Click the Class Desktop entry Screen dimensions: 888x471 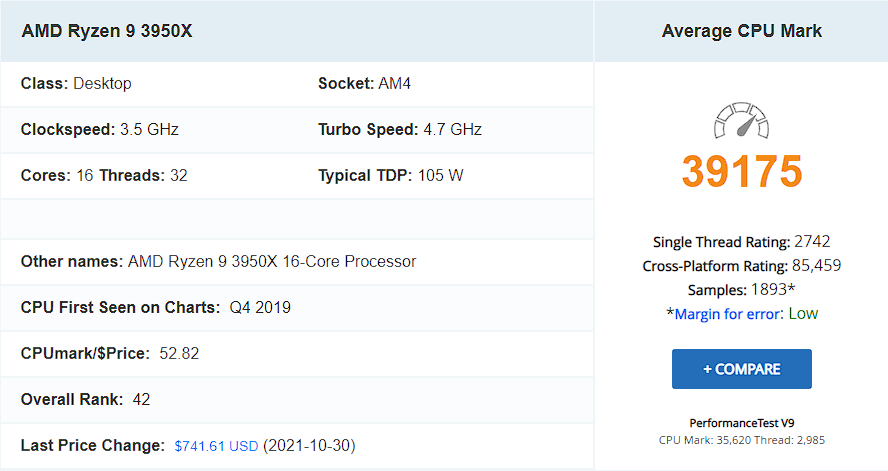pos(76,84)
